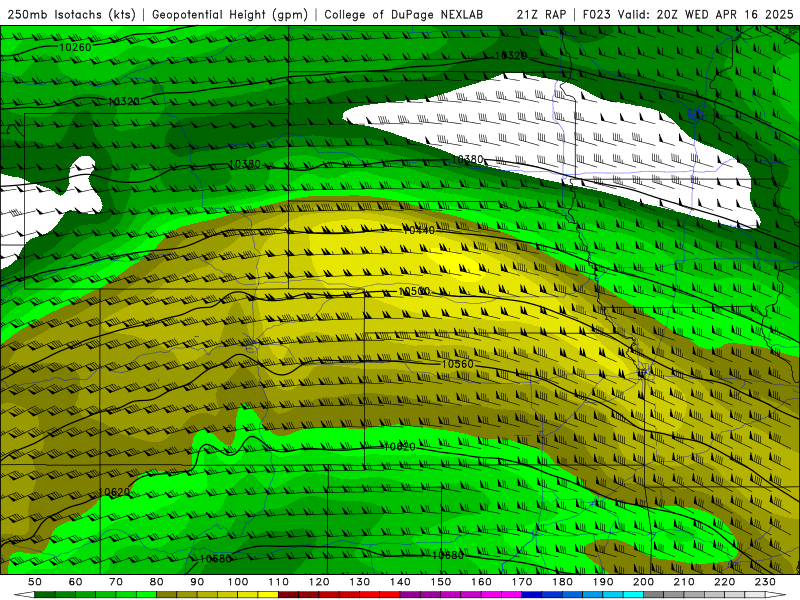Click the 10500 height contour label
Viewport: 800px width, 600px height.
[x=414, y=291]
